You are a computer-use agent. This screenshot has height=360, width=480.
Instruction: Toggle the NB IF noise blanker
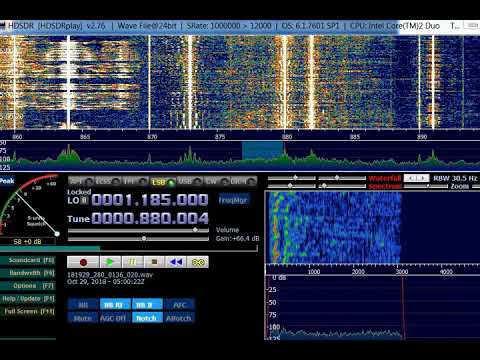click(x=147, y=305)
